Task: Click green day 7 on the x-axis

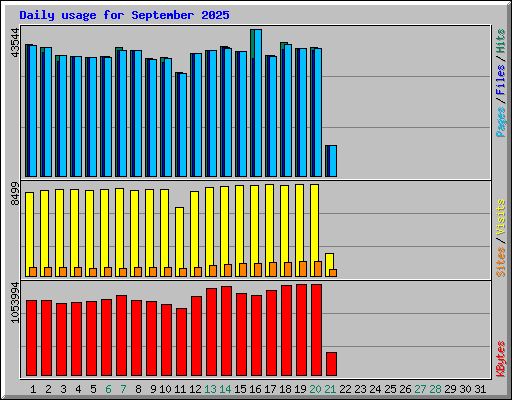Action: tap(123, 389)
